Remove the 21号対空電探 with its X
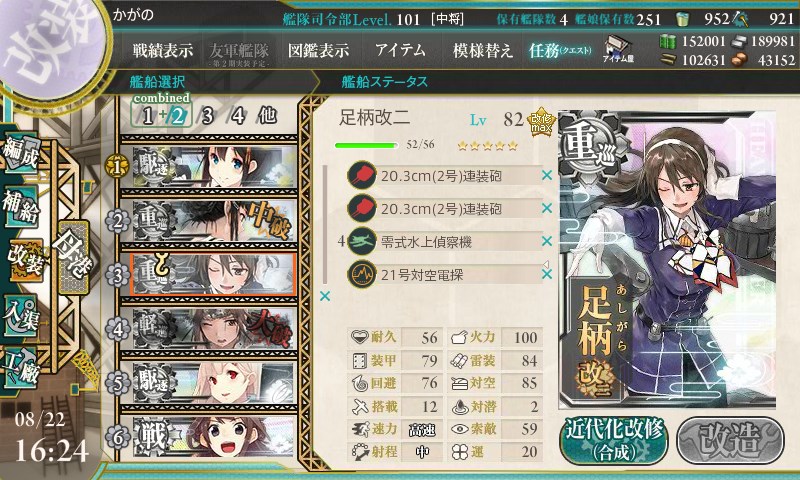 547,274
